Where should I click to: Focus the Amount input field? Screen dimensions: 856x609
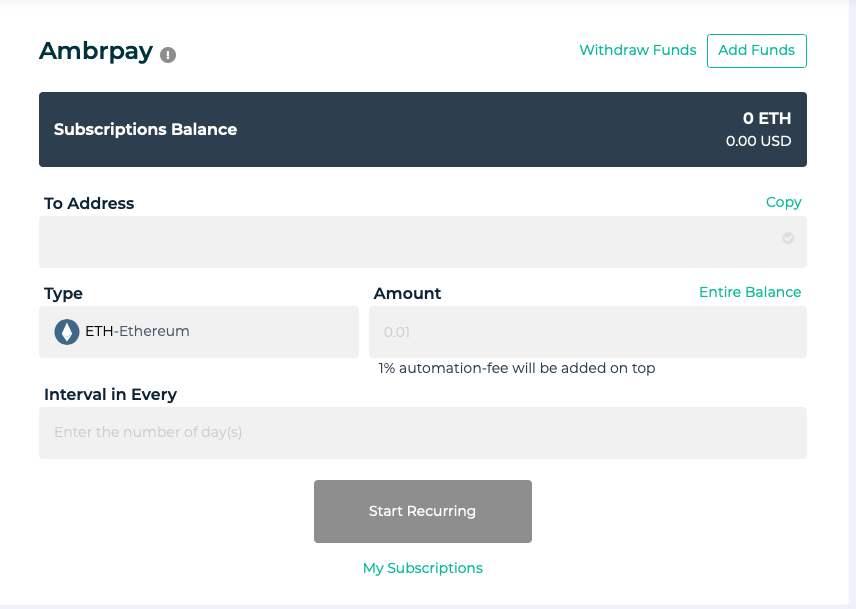(x=588, y=332)
